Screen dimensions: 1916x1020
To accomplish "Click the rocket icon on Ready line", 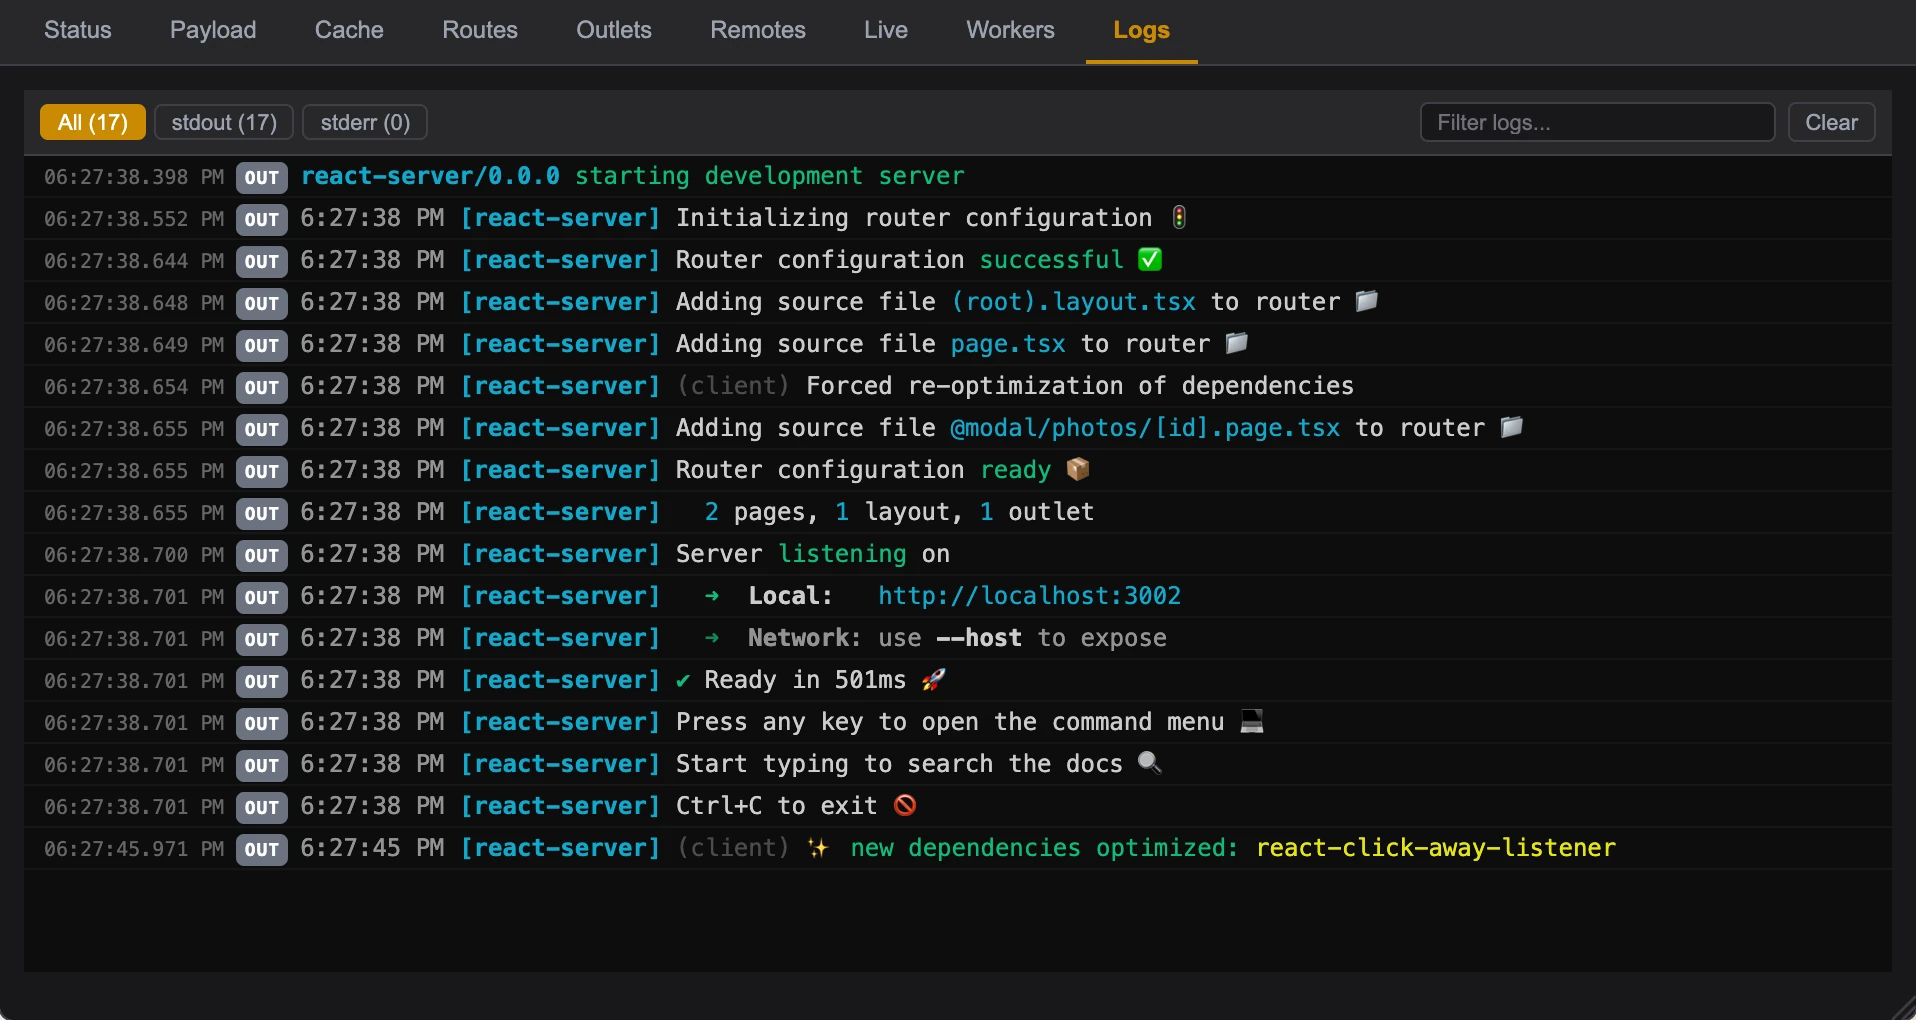I will click(x=933, y=680).
